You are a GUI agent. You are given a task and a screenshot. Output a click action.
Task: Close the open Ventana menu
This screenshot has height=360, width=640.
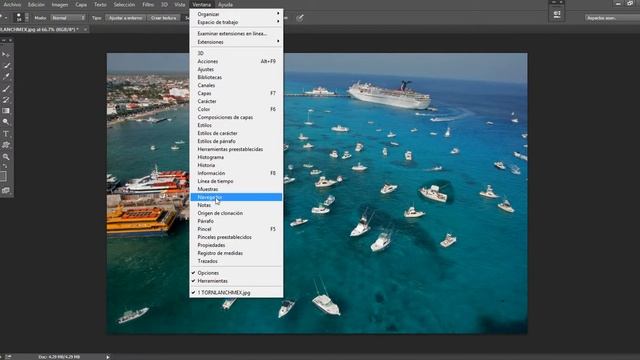pyautogui.click(x=202, y=4)
